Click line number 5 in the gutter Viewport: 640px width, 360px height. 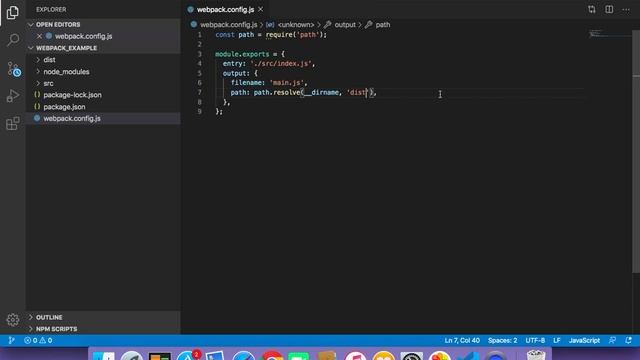200,73
